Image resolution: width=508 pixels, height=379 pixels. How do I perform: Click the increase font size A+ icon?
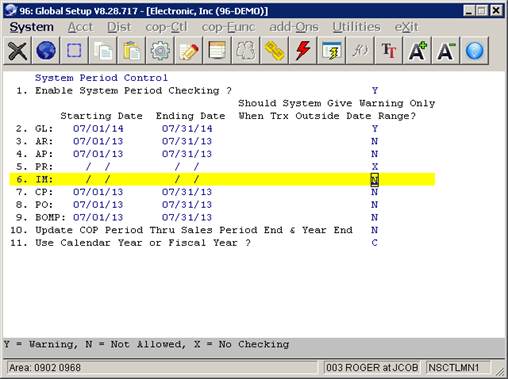click(x=417, y=51)
